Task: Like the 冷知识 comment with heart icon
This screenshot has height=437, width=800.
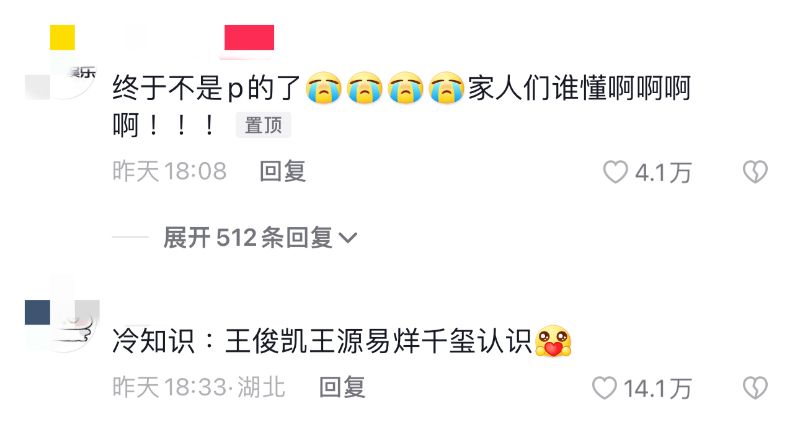Action: point(604,388)
